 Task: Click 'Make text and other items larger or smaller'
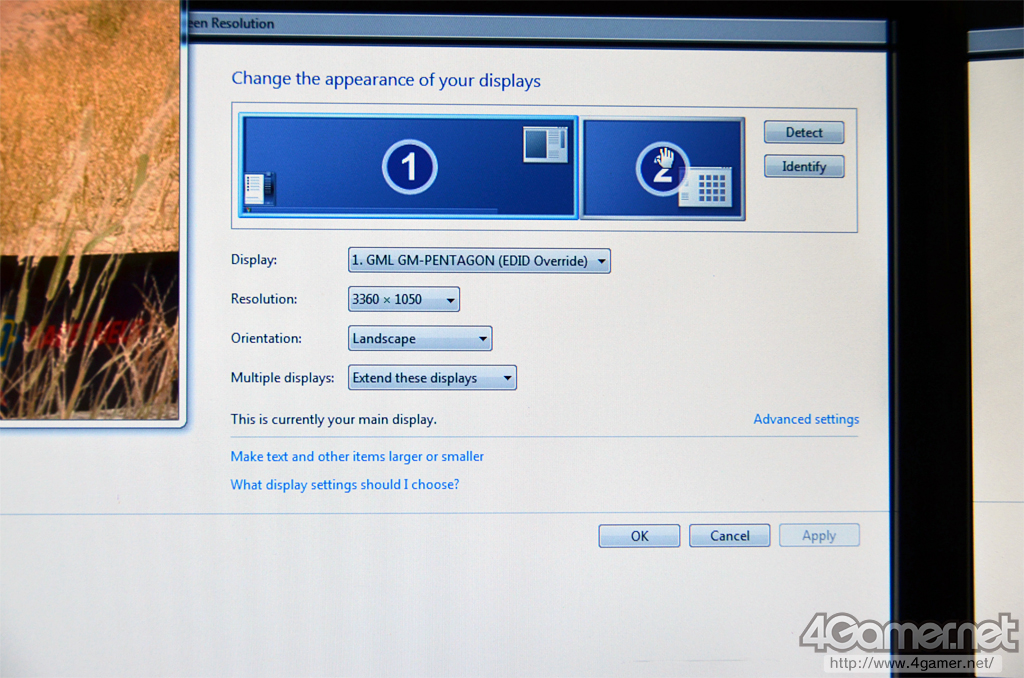[357, 456]
